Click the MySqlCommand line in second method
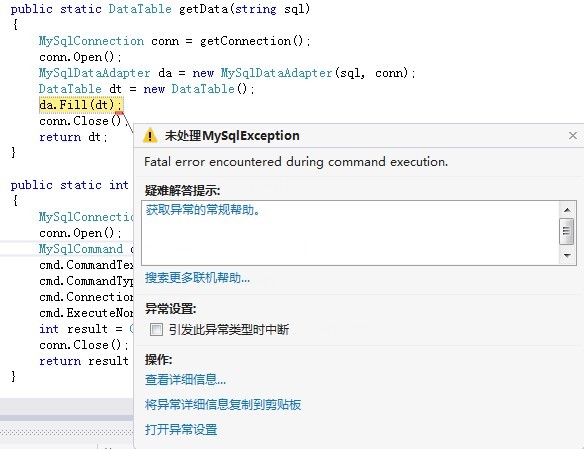 [86, 249]
